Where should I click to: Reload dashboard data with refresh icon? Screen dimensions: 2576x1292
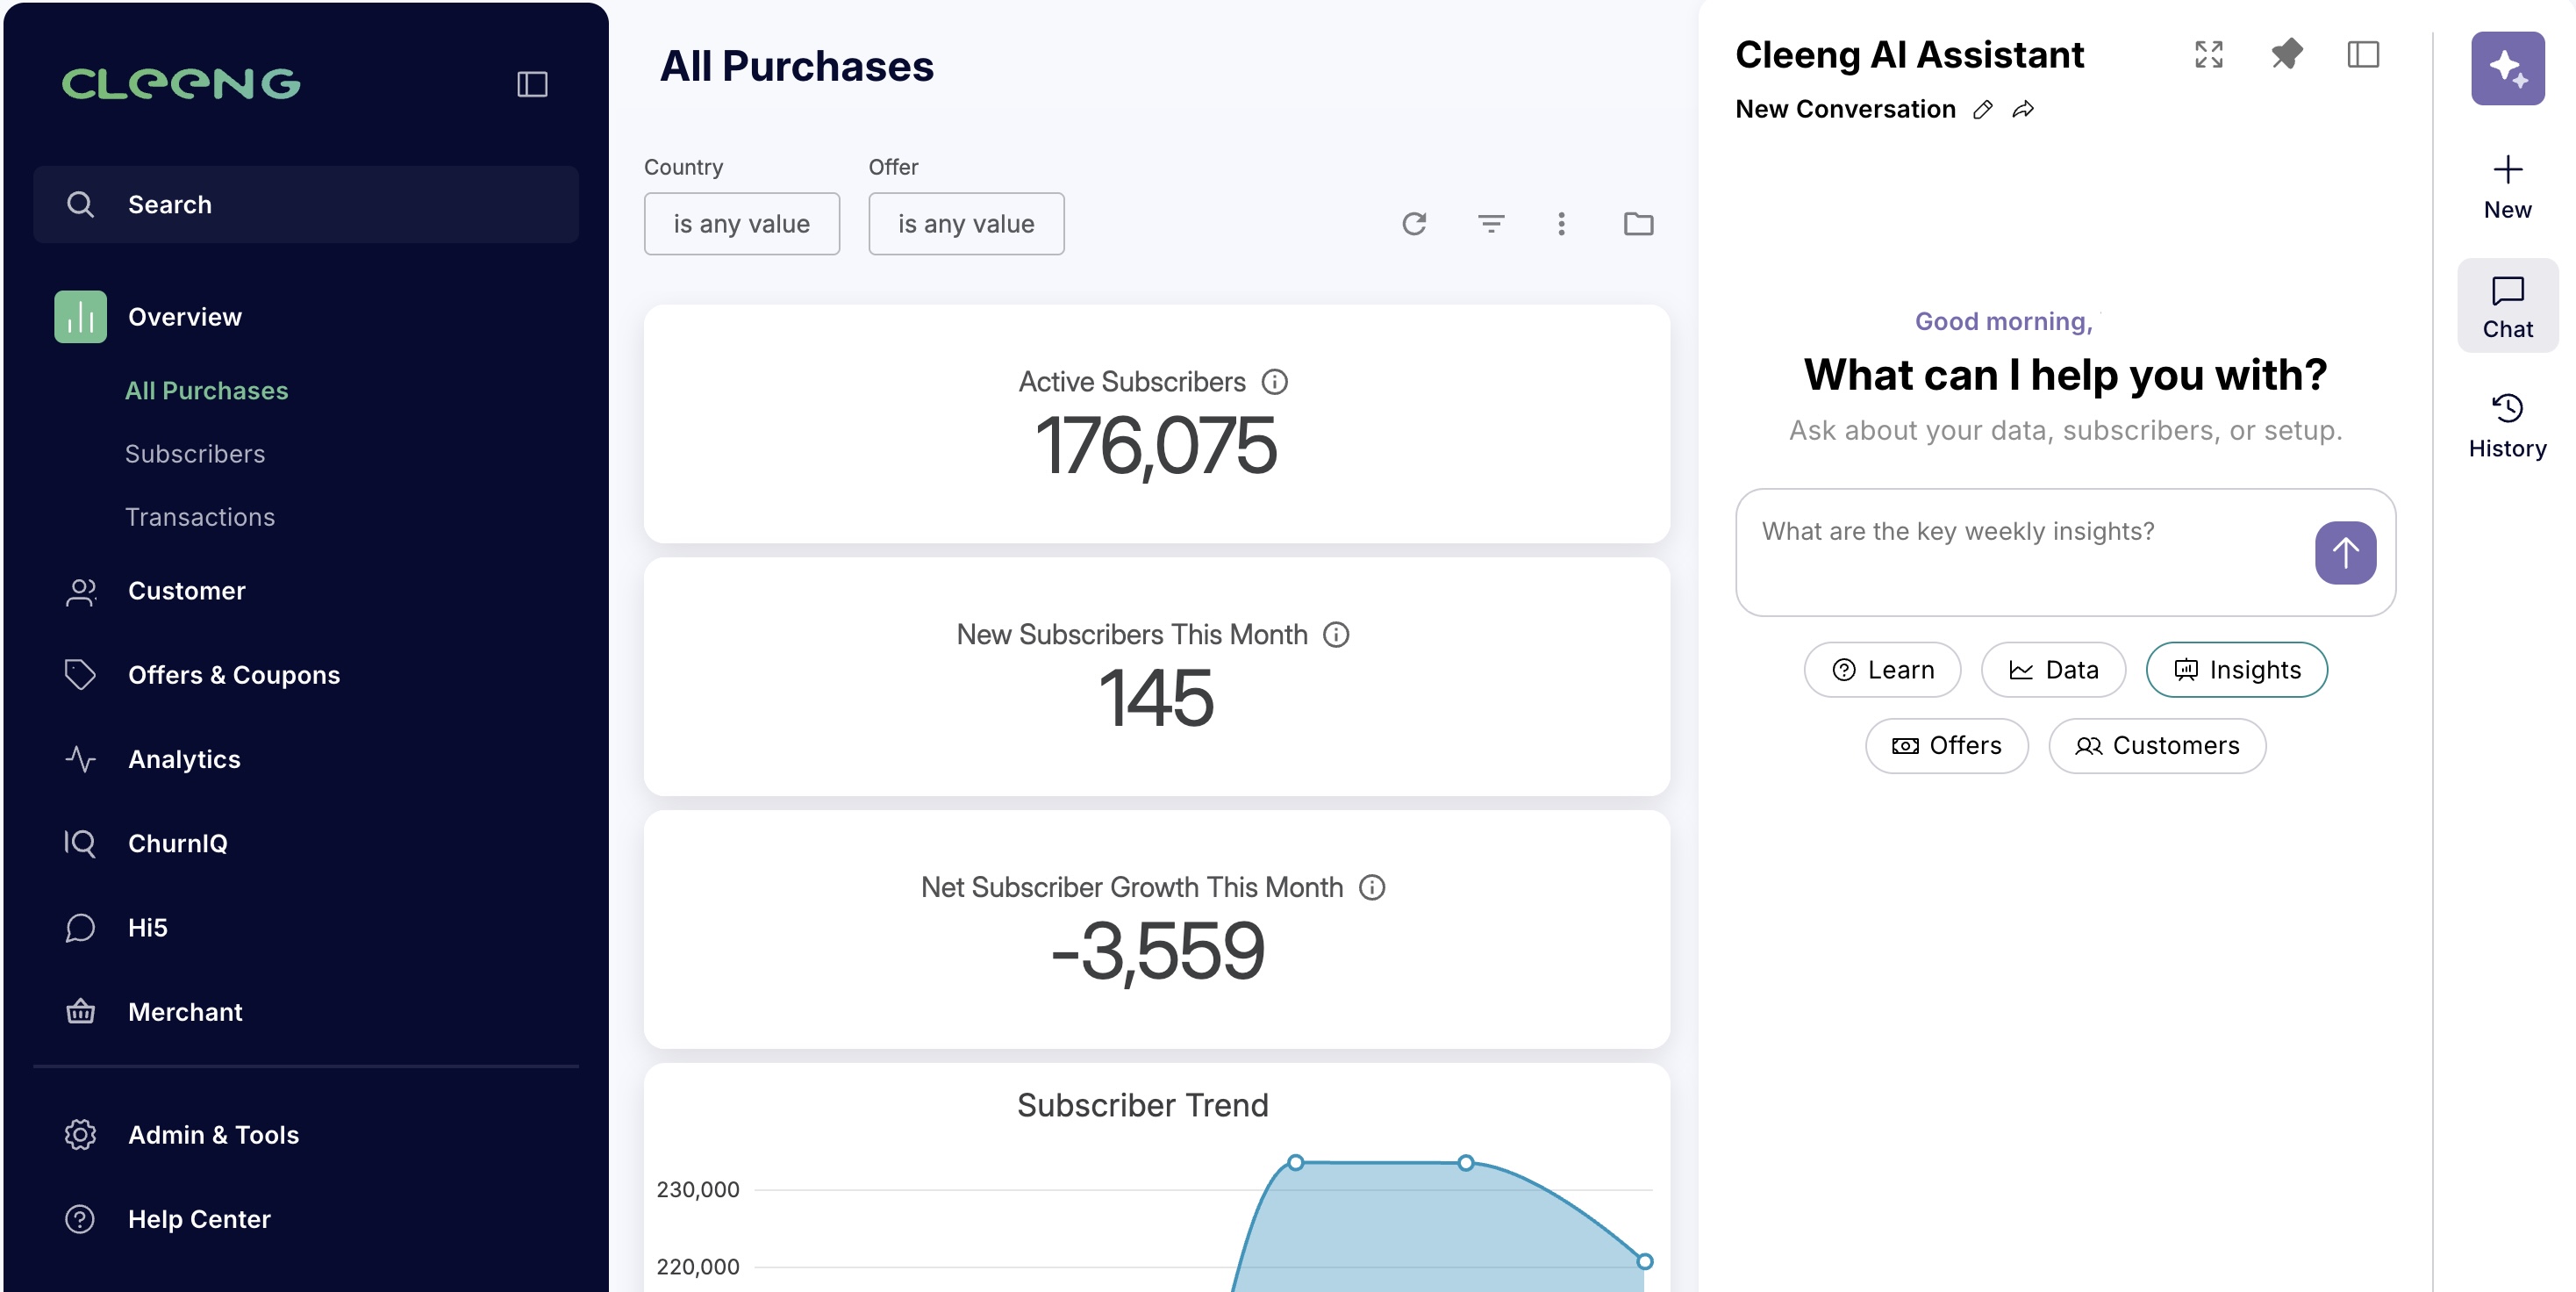(x=1414, y=224)
